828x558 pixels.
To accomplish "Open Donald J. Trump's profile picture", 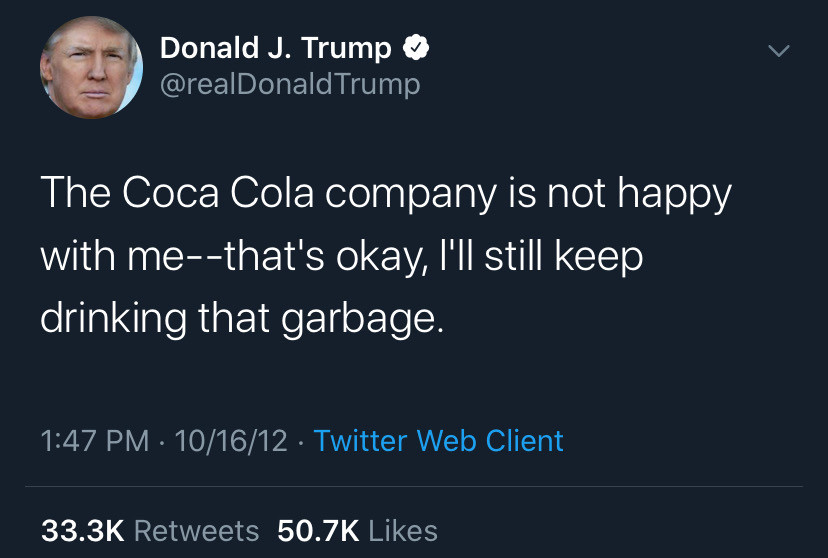I will 91,68.
